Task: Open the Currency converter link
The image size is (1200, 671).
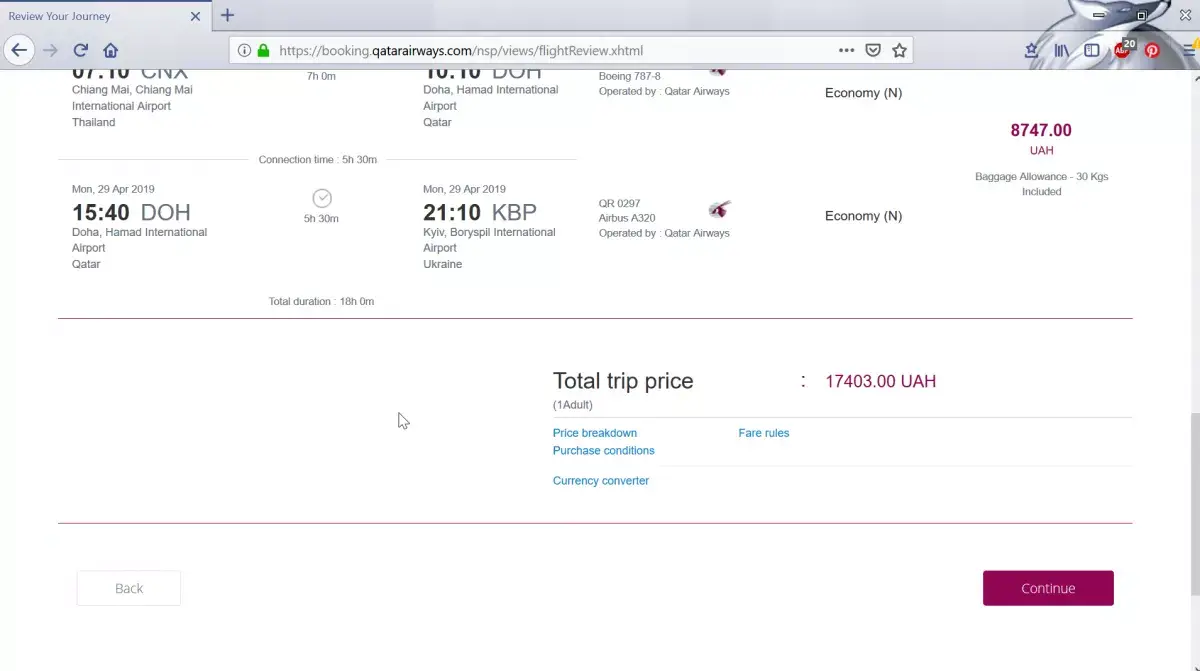Action: pyautogui.click(x=601, y=481)
